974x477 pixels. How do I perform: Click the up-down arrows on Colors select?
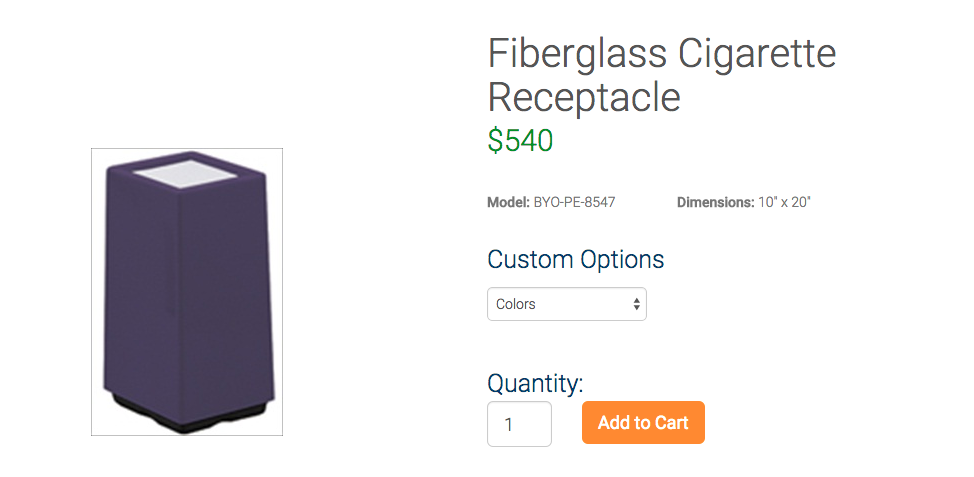(x=637, y=304)
